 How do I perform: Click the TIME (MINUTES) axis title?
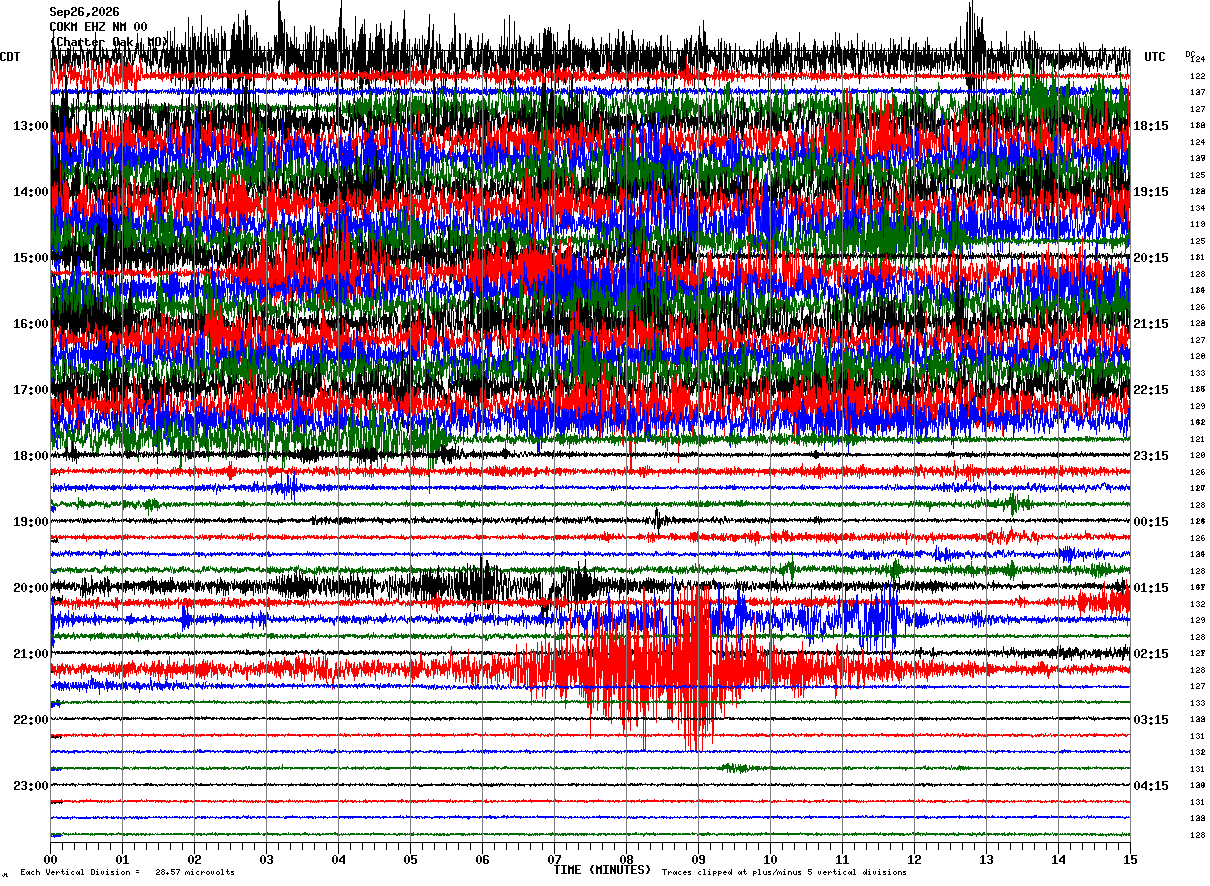(602, 870)
